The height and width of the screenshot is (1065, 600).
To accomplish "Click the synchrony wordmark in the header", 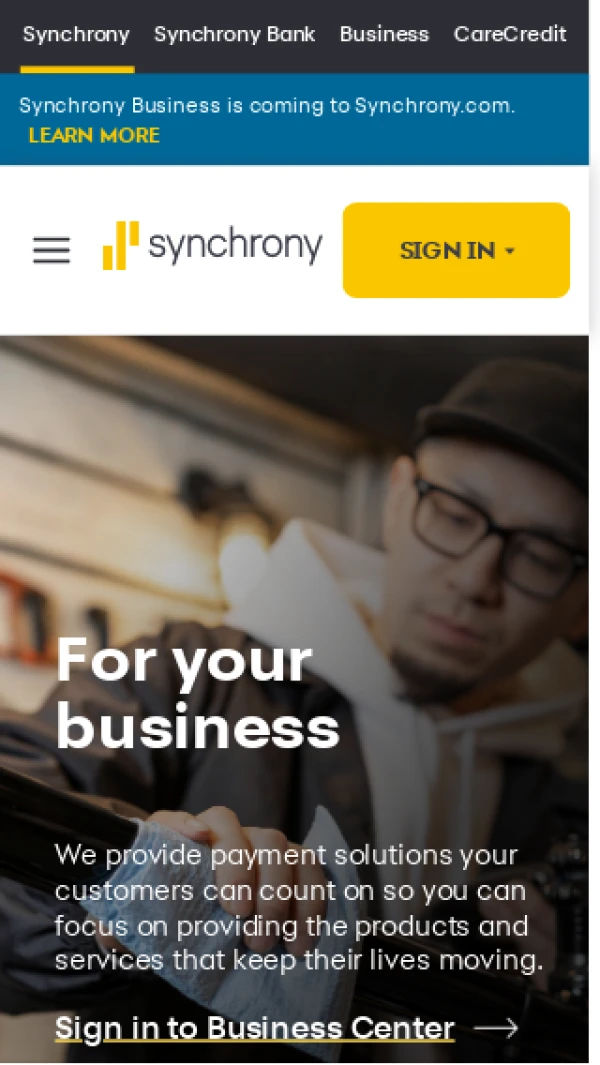I will (236, 246).
